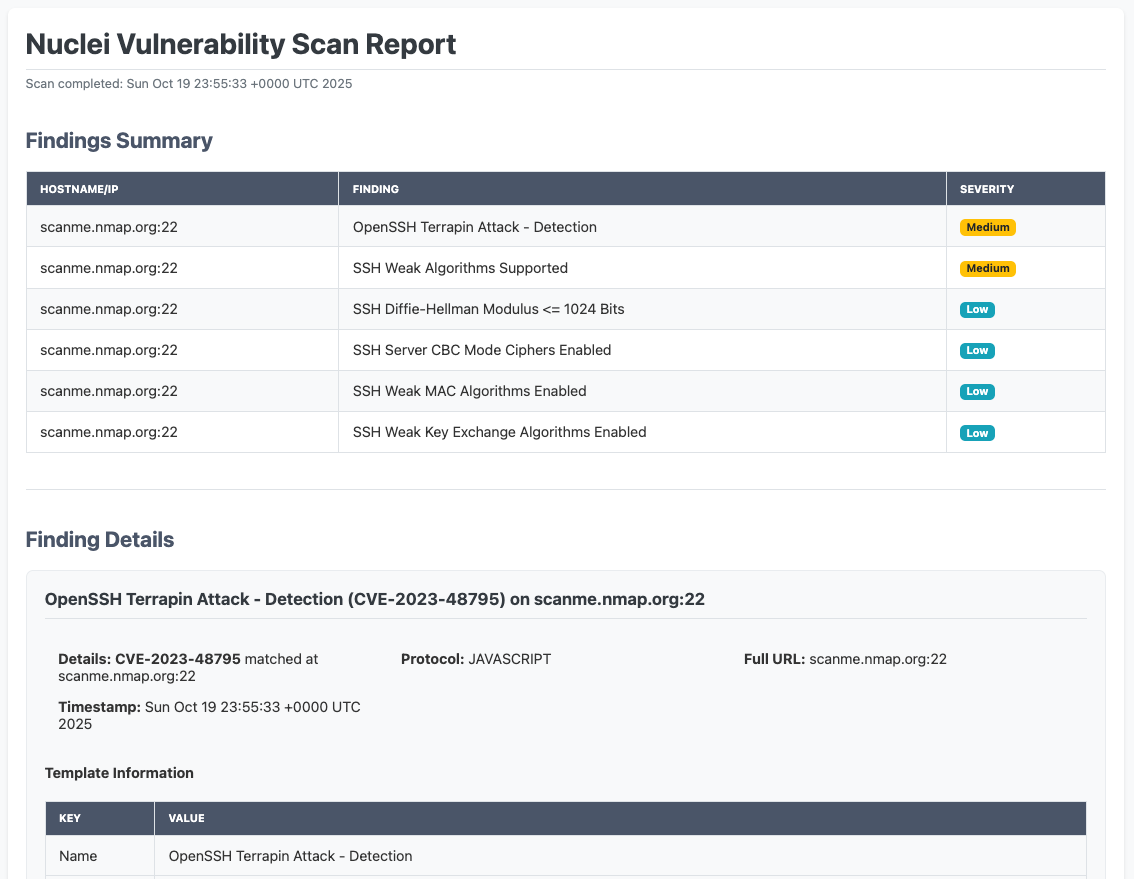This screenshot has width=1134, height=879.
Task: Click the Medium badge on SSH Weak Algorithms row
Action: click(987, 268)
